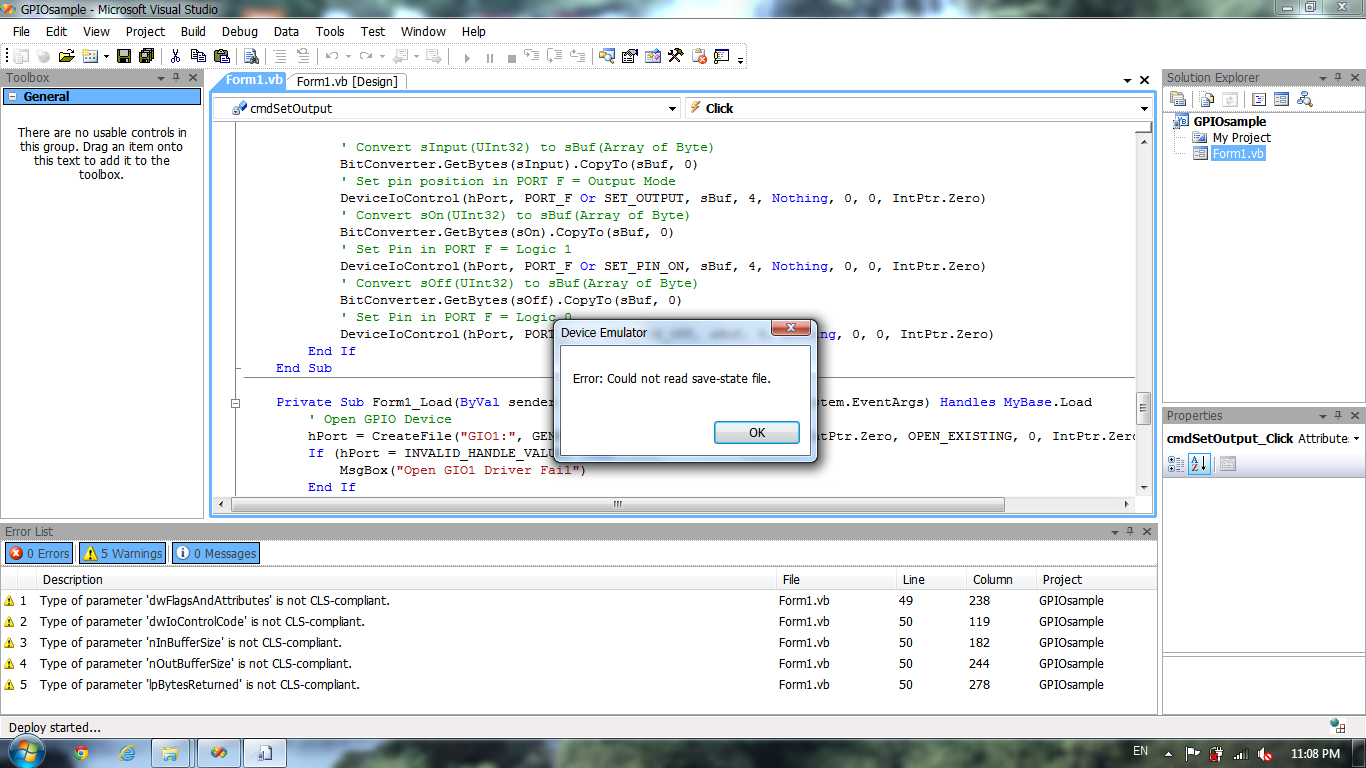Screen dimensions: 1366x768
Task: Toggle the 0 Errors filter
Action: [39, 553]
